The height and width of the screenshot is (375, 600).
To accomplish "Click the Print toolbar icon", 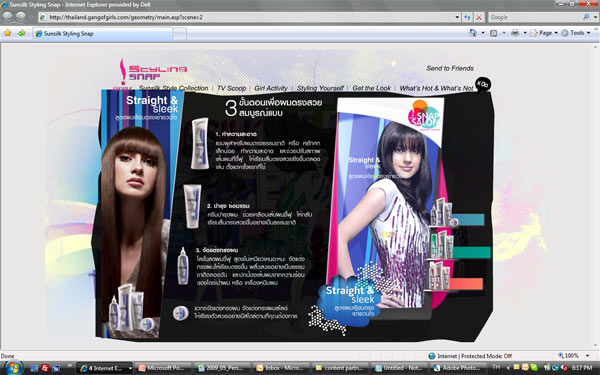I will pyautogui.click(x=515, y=33).
